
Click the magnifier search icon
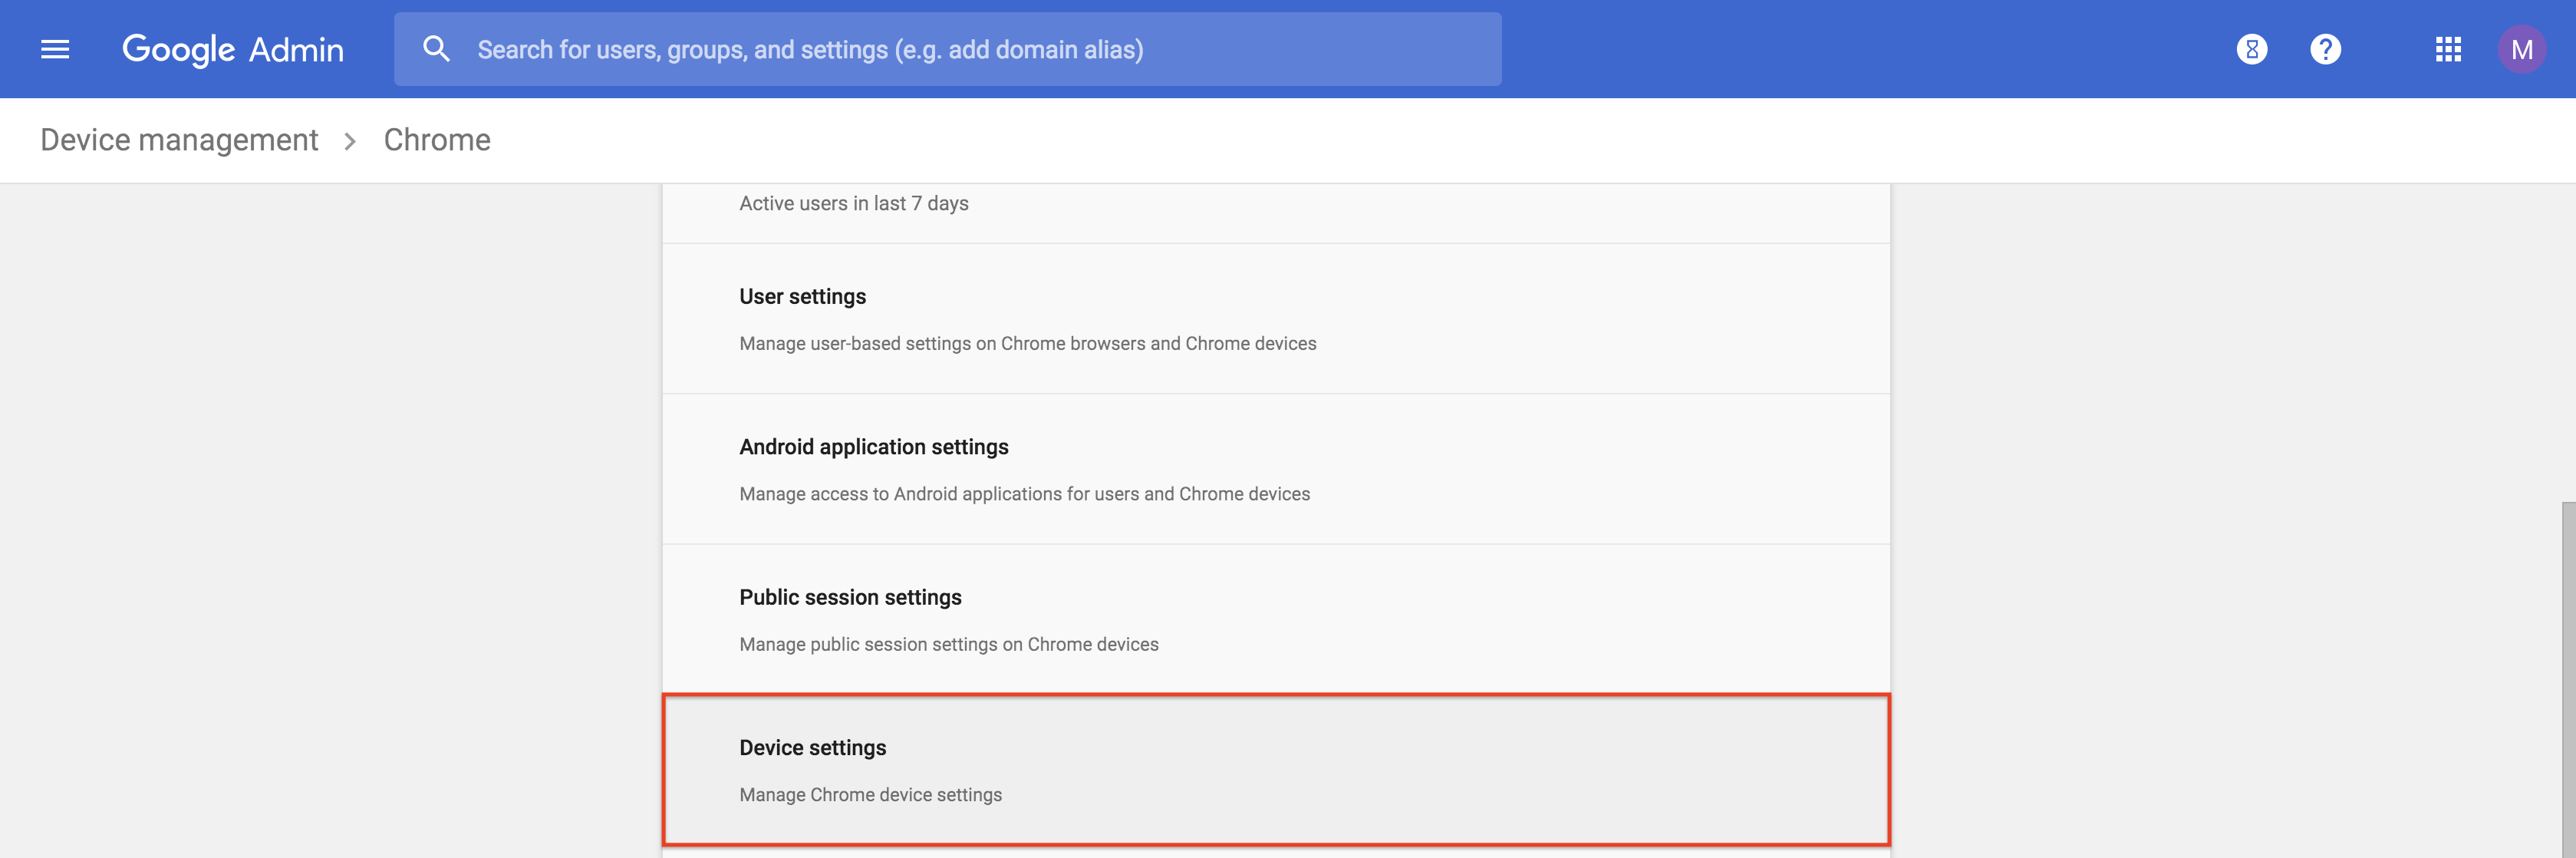coord(436,49)
